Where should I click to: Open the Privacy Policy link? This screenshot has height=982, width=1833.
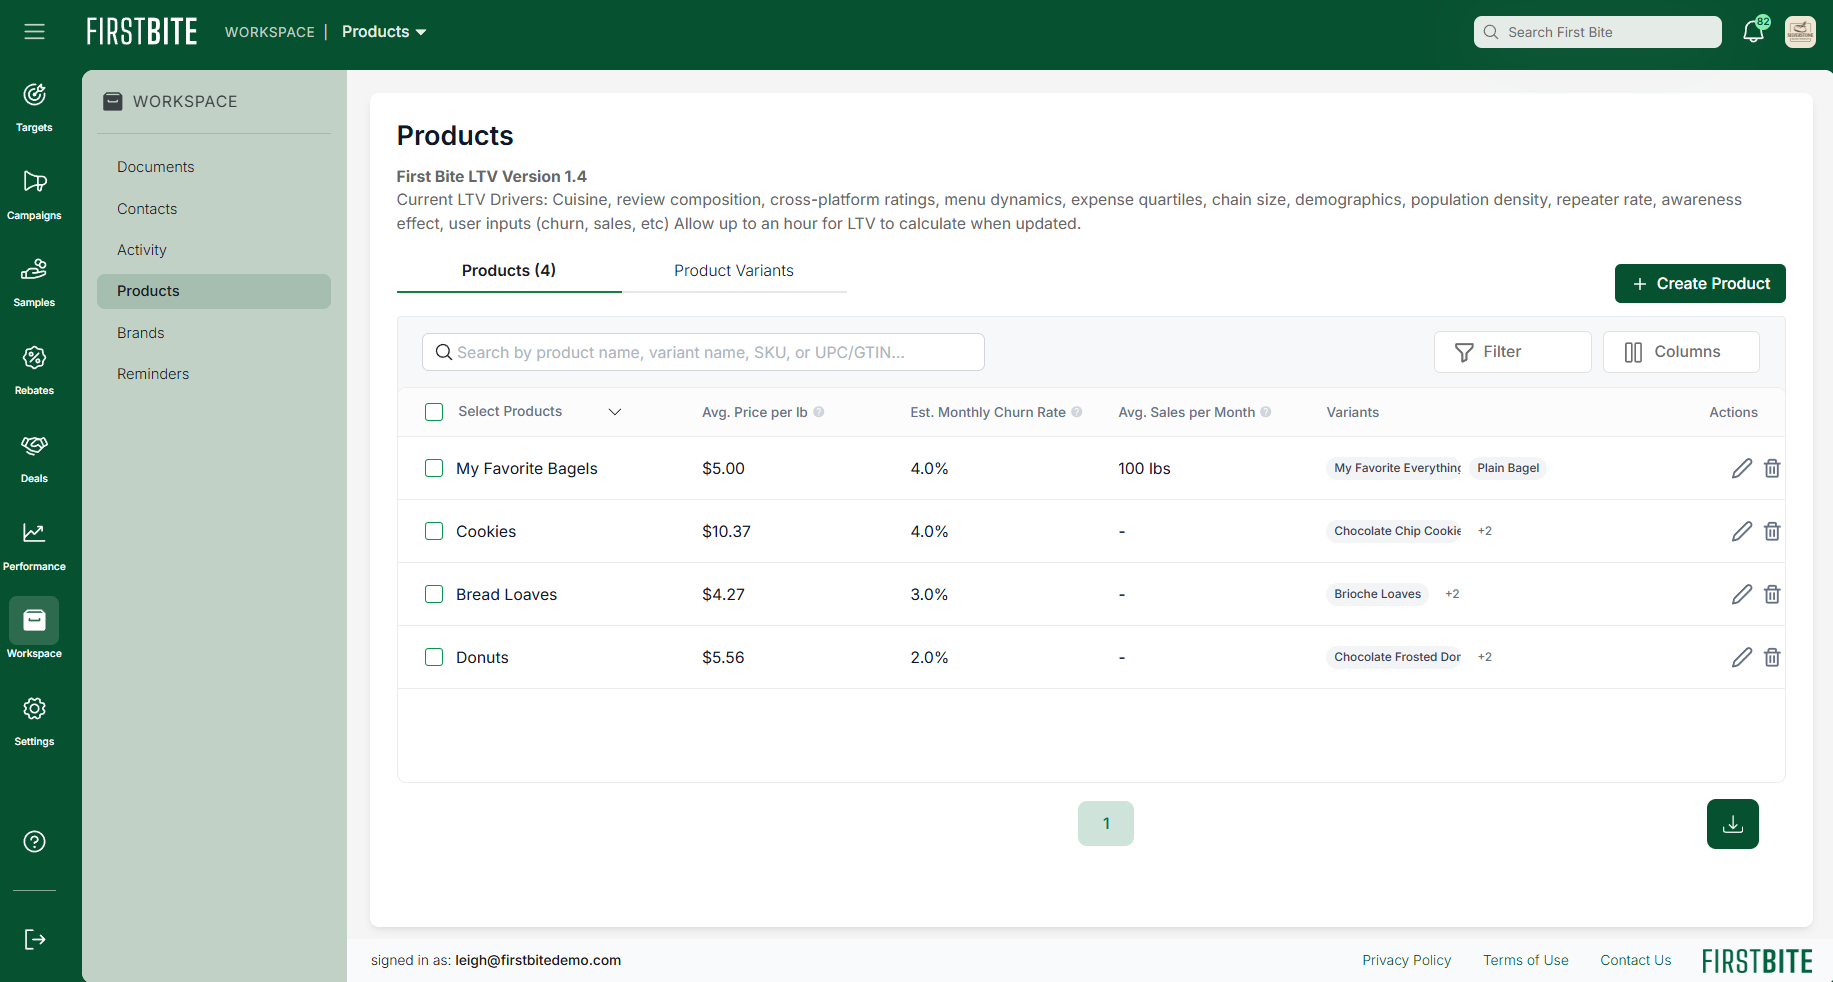[x=1406, y=960]
